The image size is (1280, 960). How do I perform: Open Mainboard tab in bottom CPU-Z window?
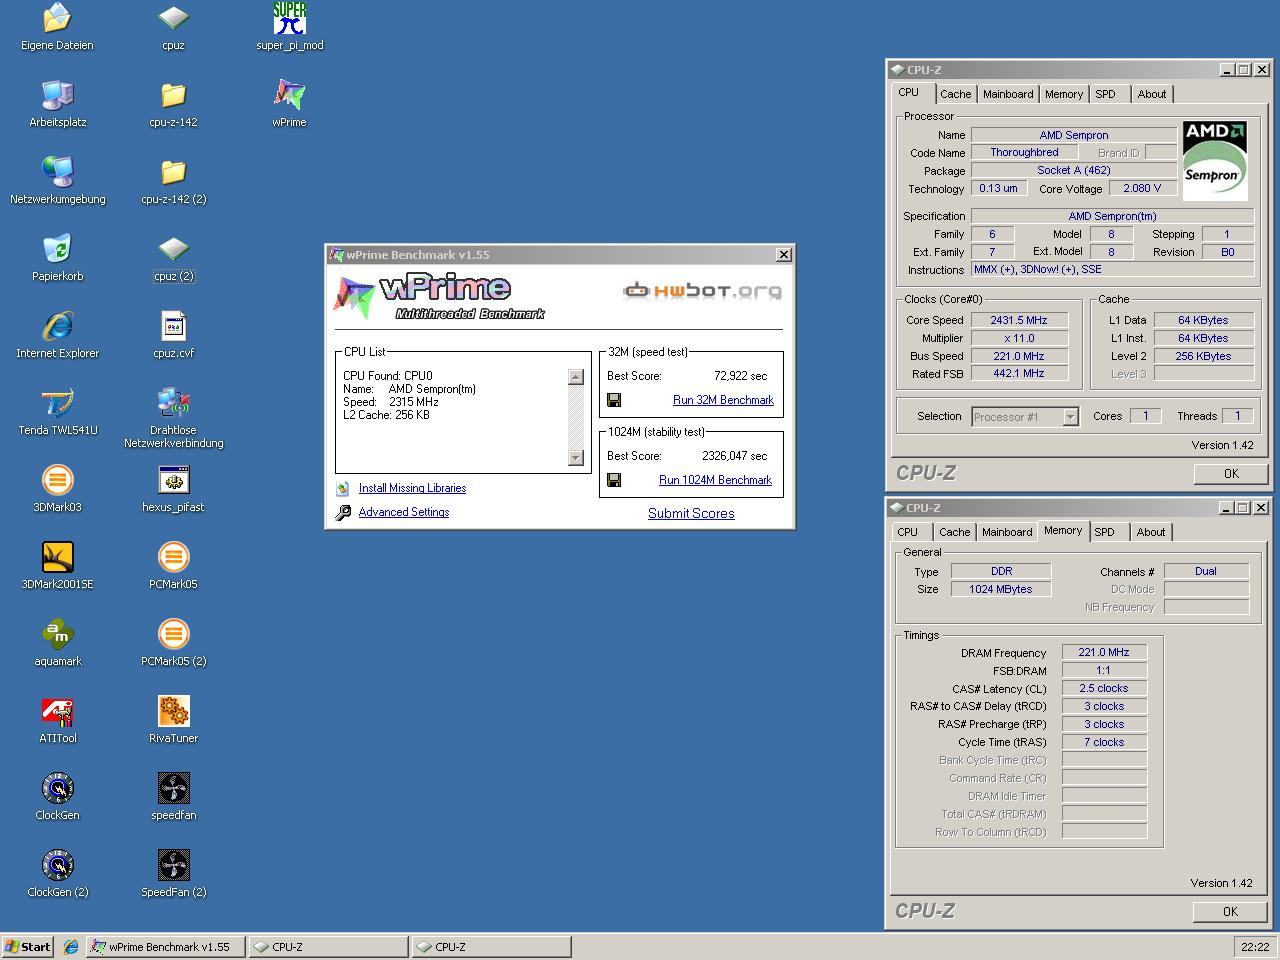tap(1007, 532)
